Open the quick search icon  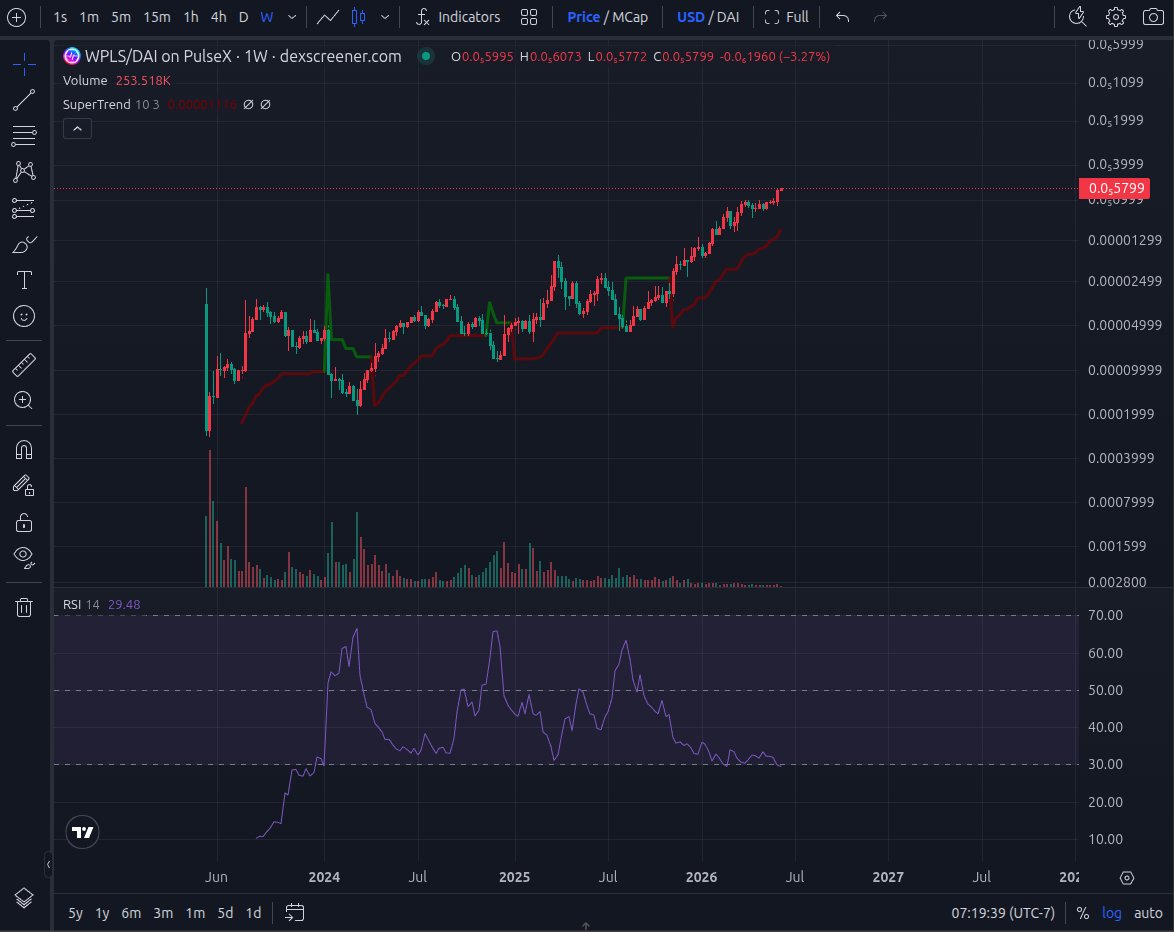[1077, 16]
